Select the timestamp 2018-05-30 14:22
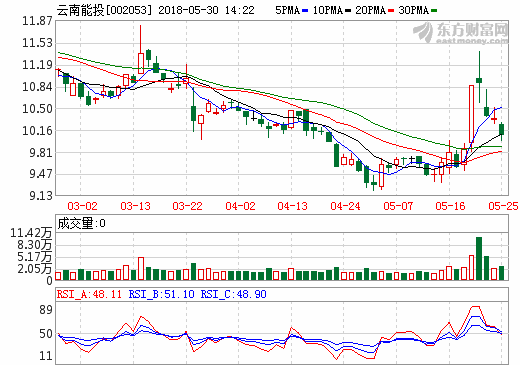 pyautogui.click(x=206, y=10)
